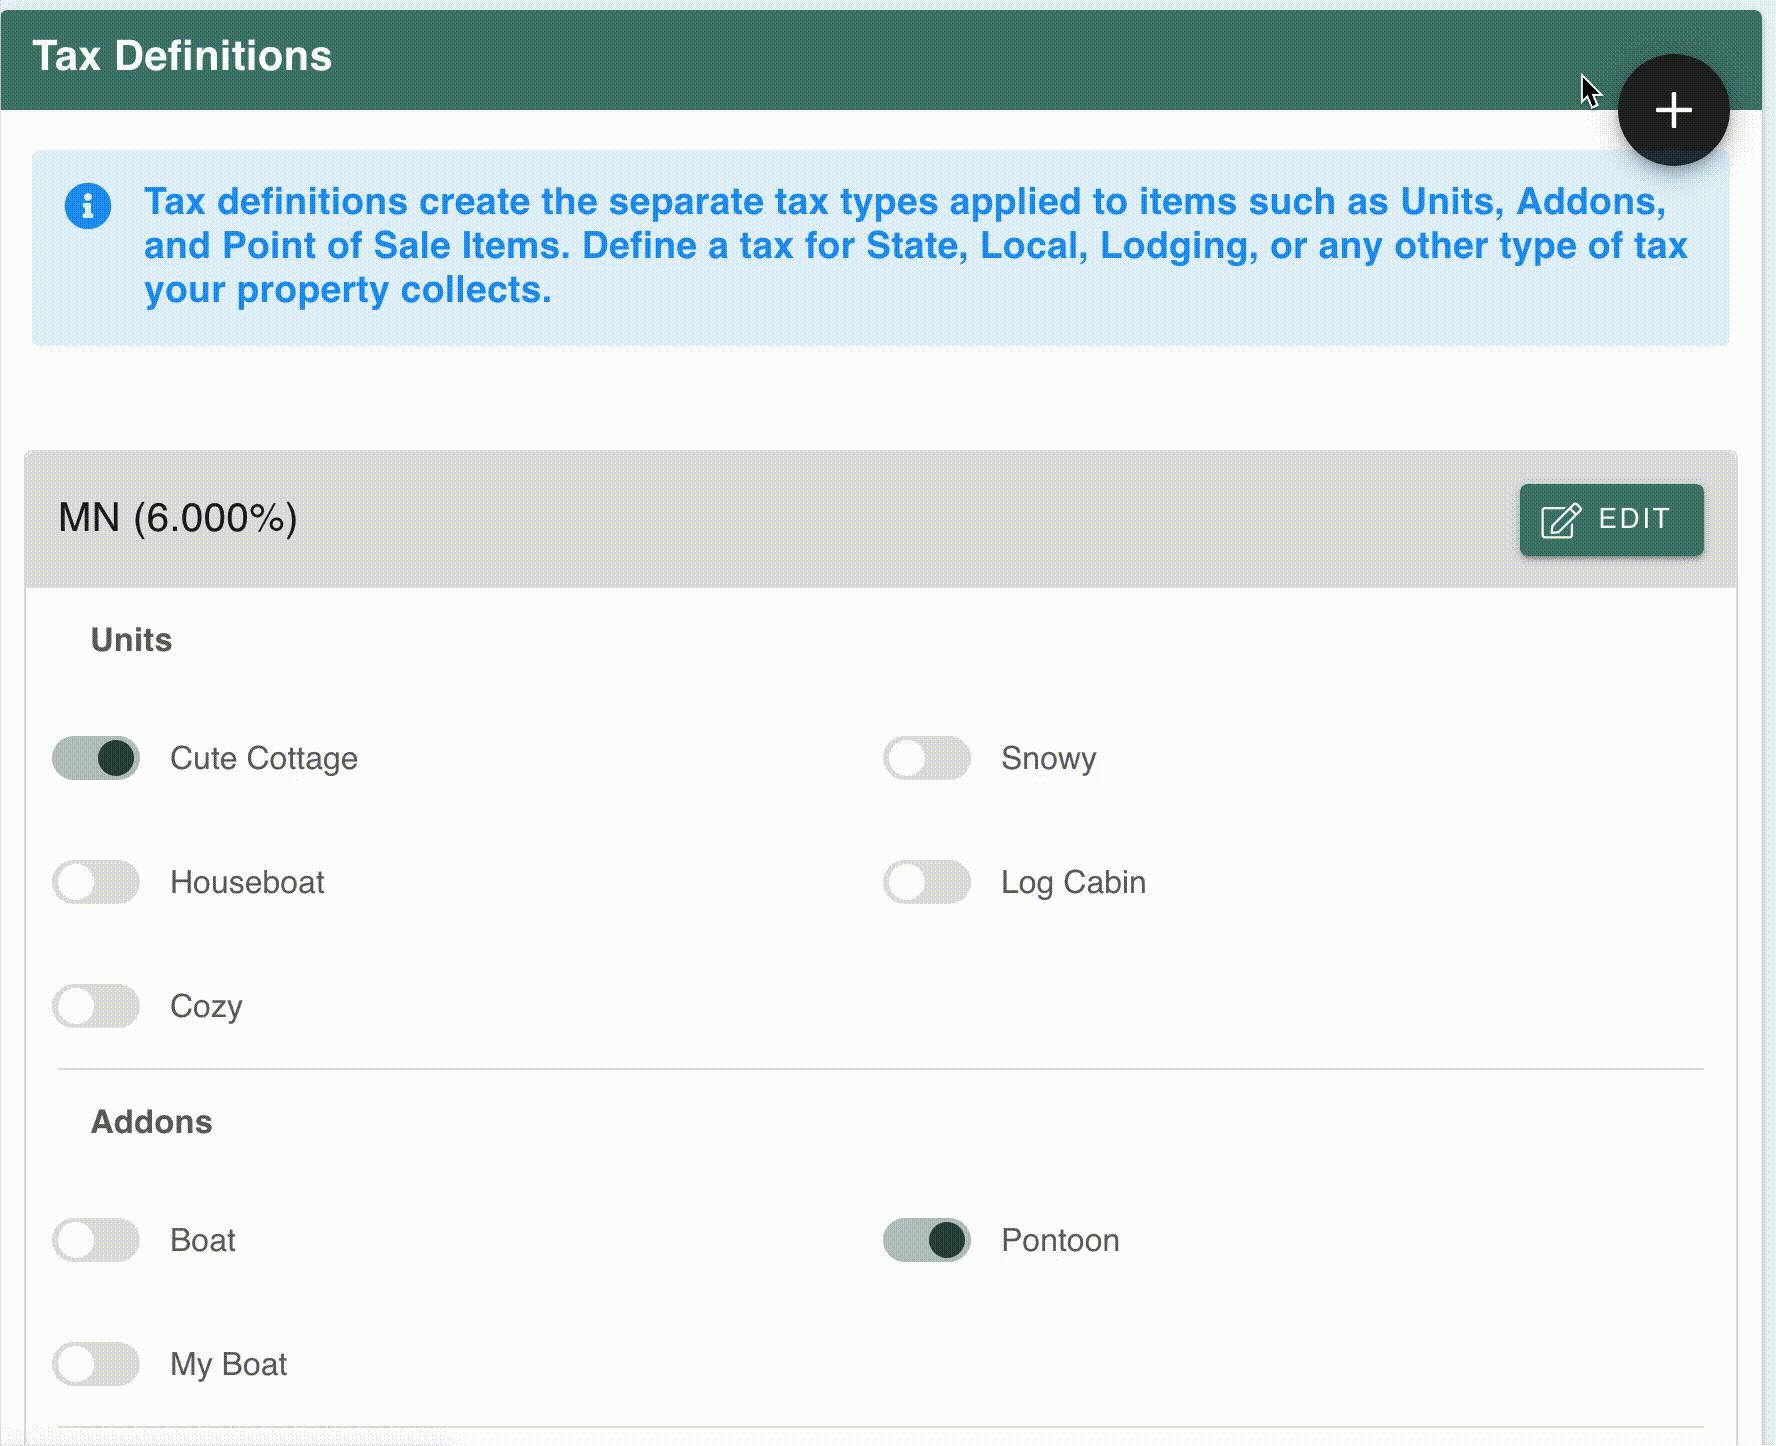Turn on the Log Cabin toggle
1776x1446 pixels.
(927, 882)
